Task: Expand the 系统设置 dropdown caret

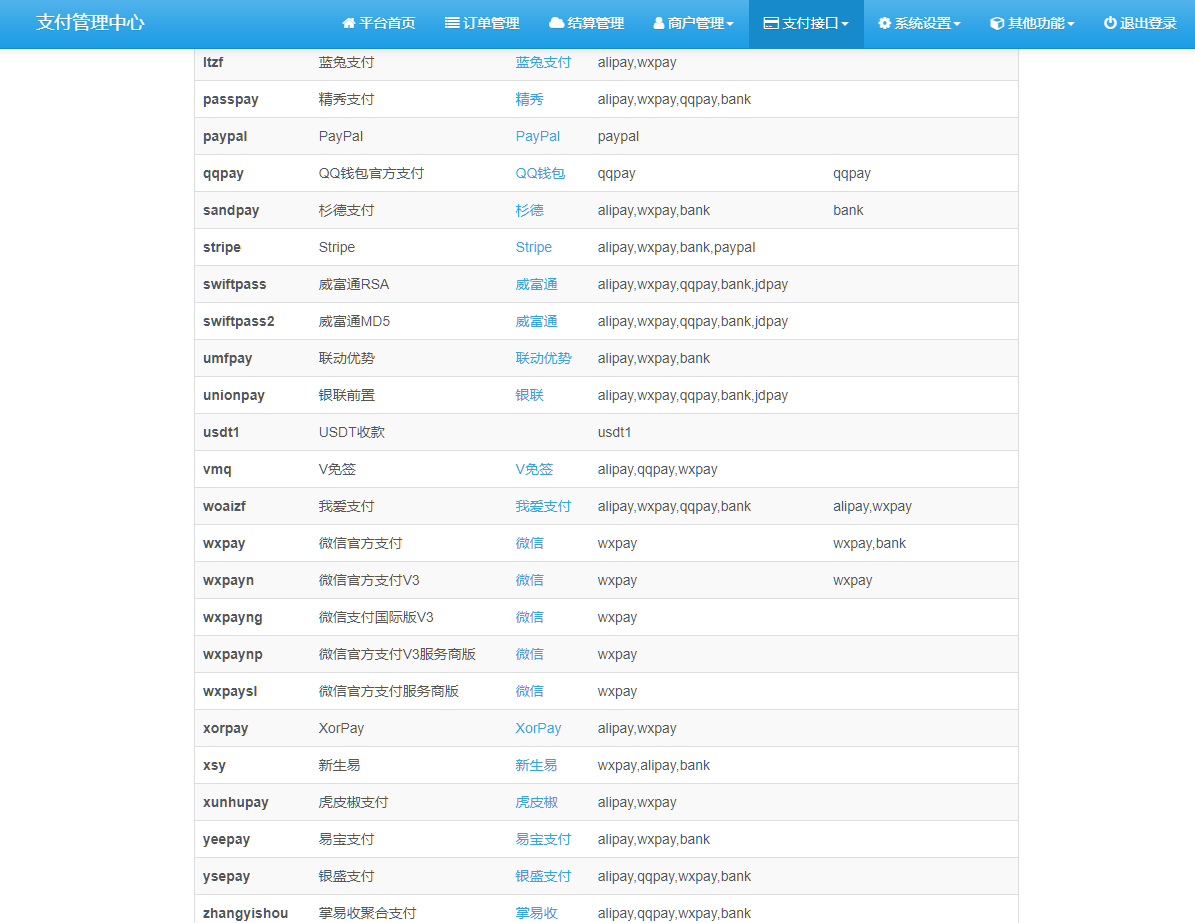Action: tap(957, 24)
